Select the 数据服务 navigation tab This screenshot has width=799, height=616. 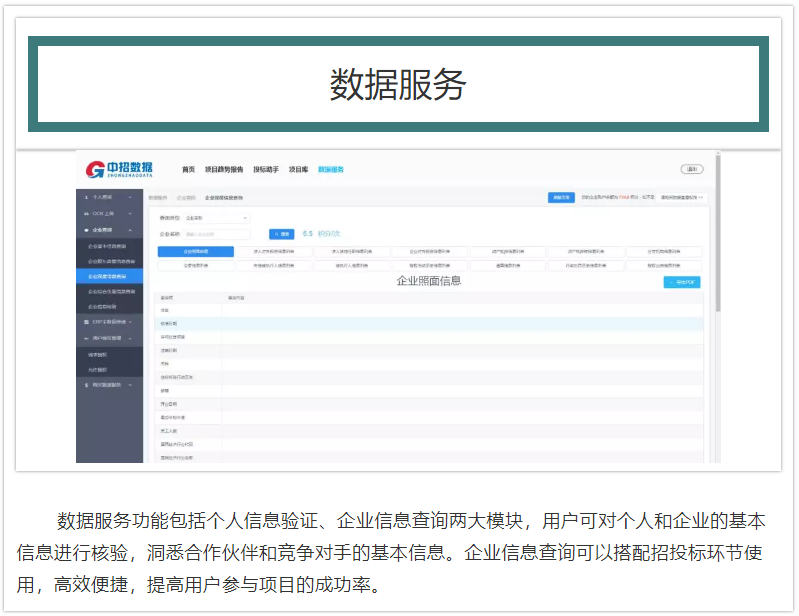[331, 170]
